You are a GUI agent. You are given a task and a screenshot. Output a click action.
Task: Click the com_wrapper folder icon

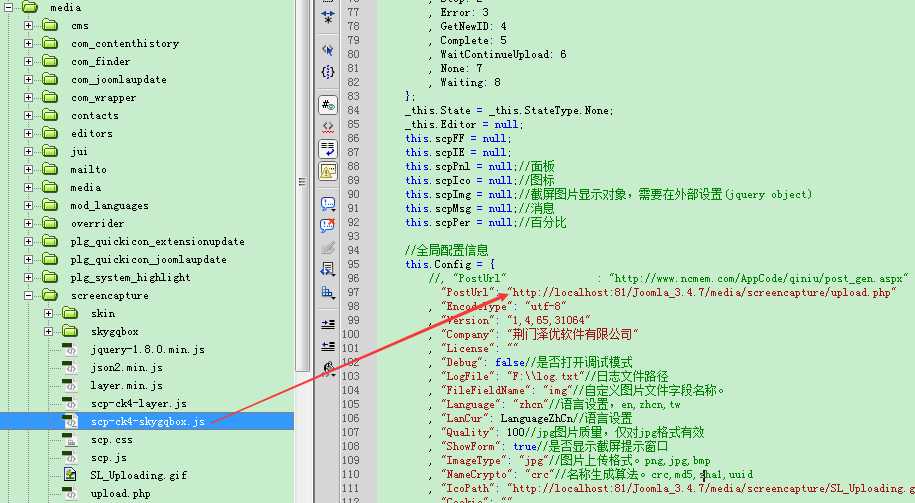coord(50,97)
